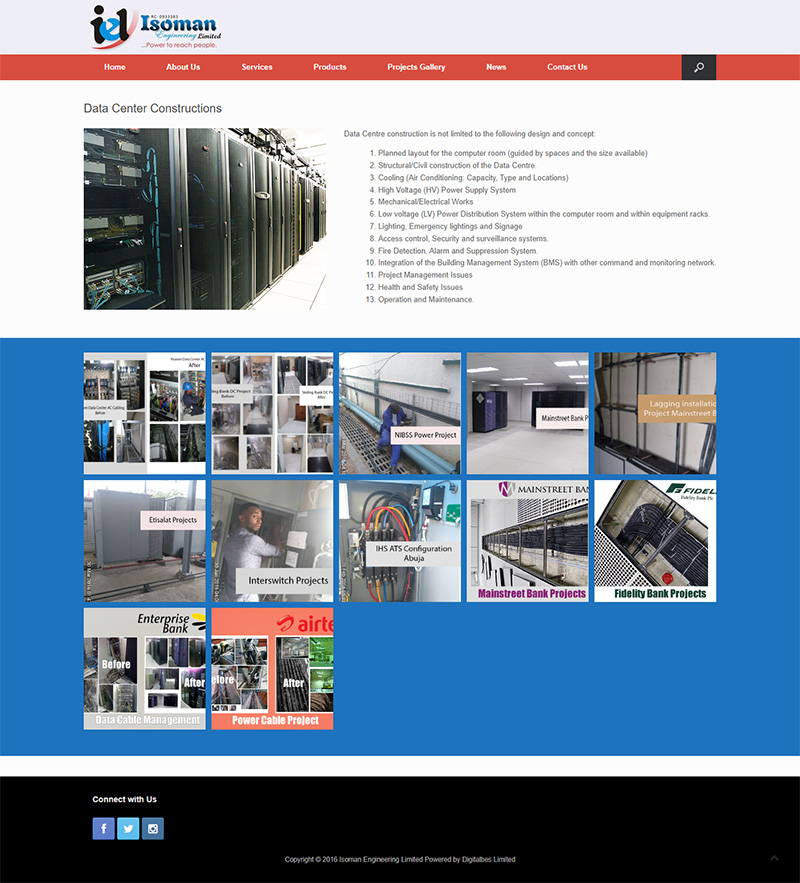Go to Contact Us page

(x=567, y=67)
